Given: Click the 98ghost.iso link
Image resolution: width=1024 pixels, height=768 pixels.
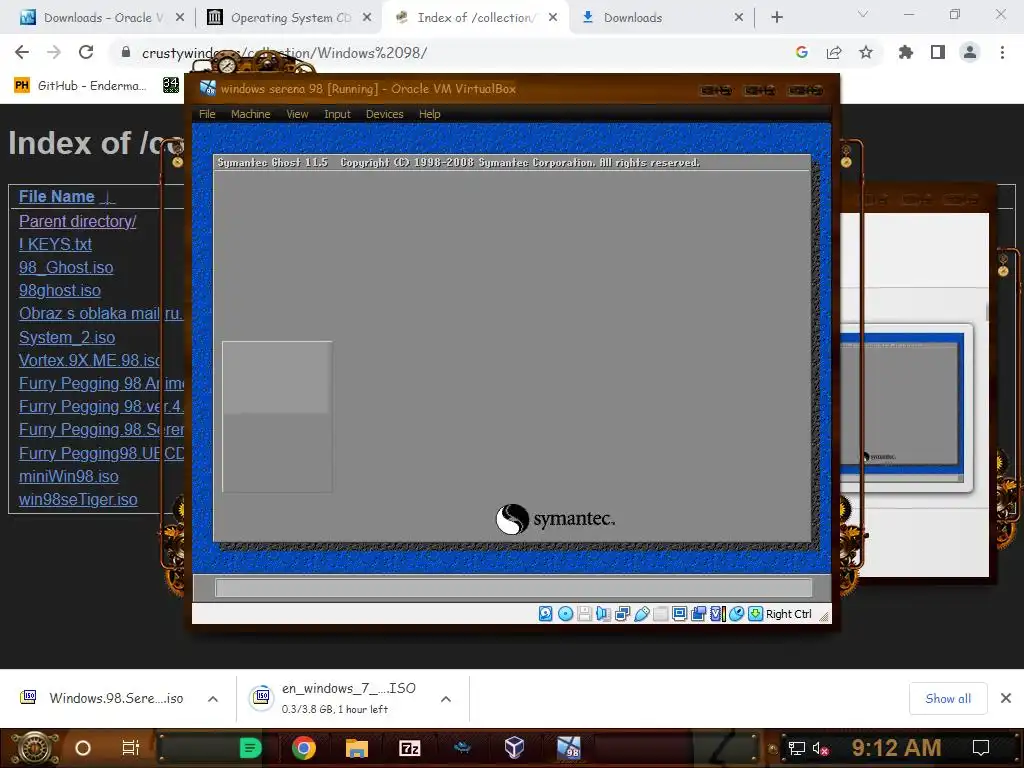Looking at the screenshot, I should [x=59, y=291].
